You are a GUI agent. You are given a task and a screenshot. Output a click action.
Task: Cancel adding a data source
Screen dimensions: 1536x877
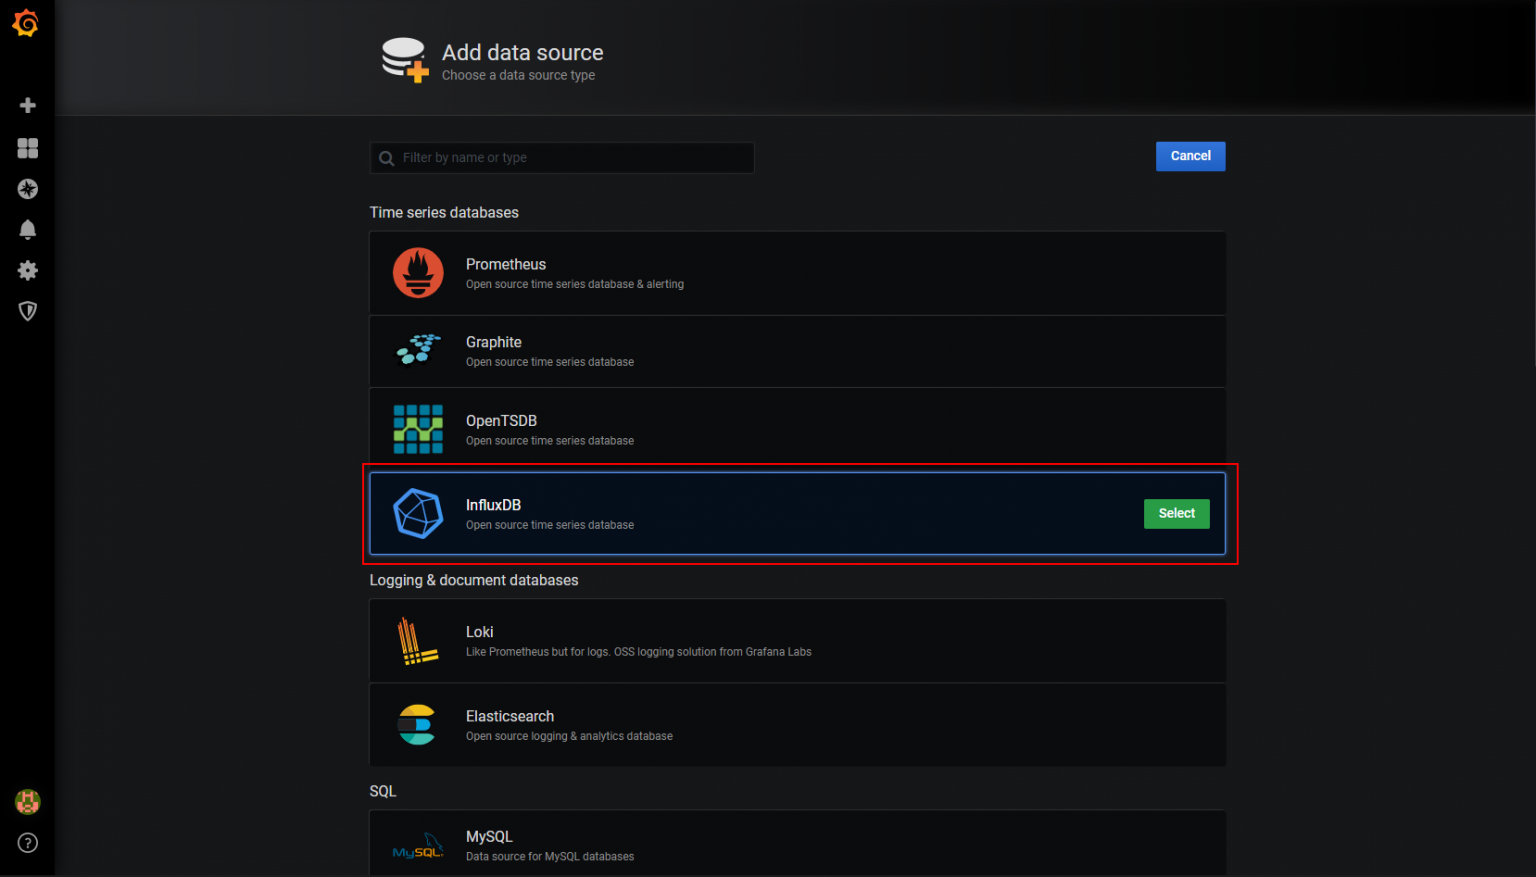[x=1190, y=156]
